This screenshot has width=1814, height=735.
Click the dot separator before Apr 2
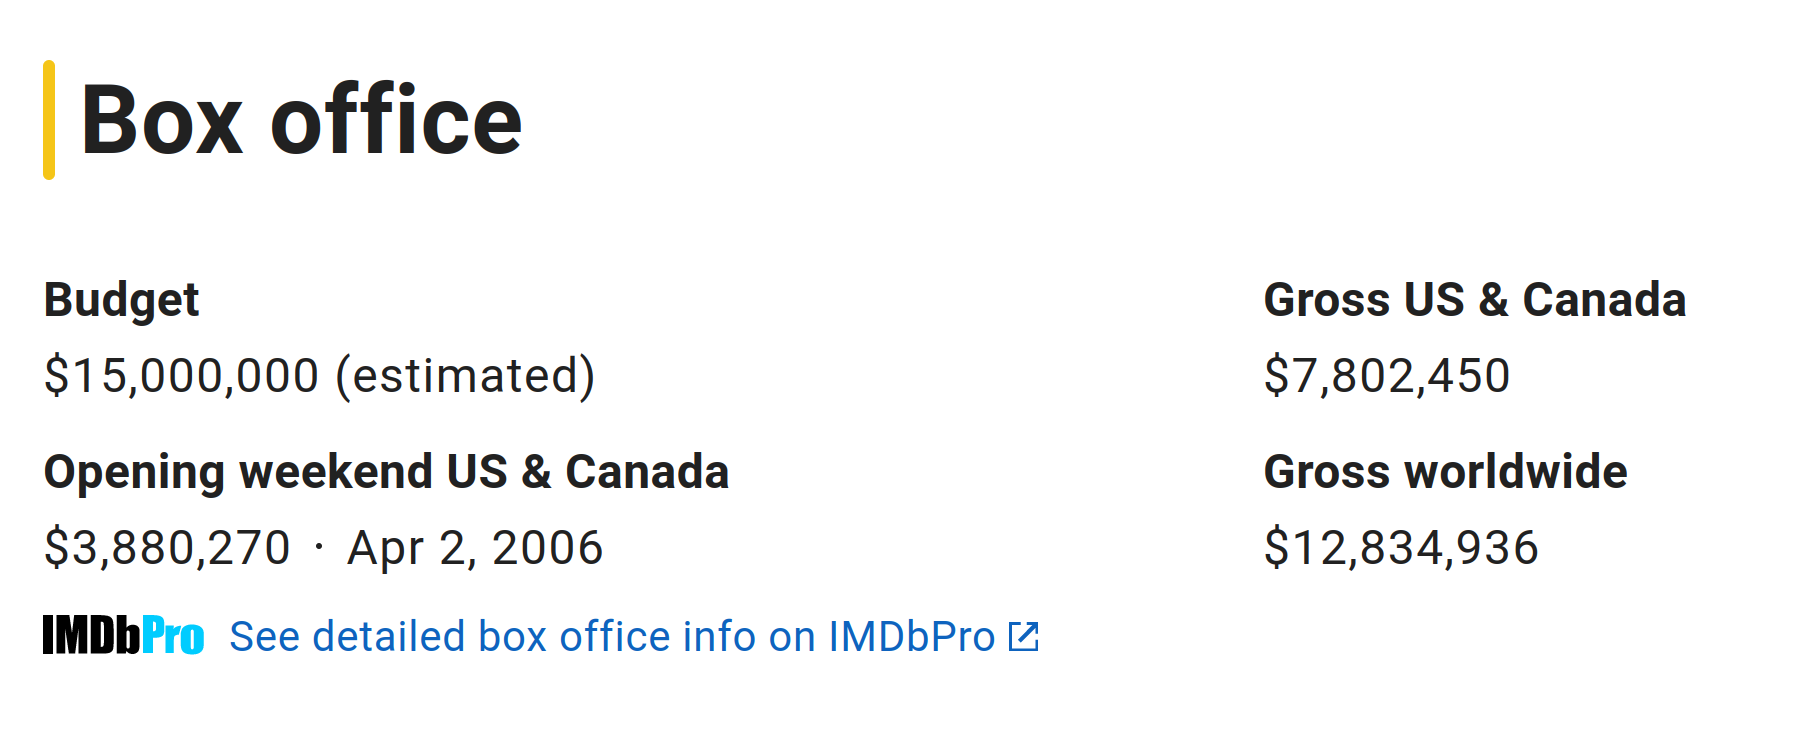(319, 548)
